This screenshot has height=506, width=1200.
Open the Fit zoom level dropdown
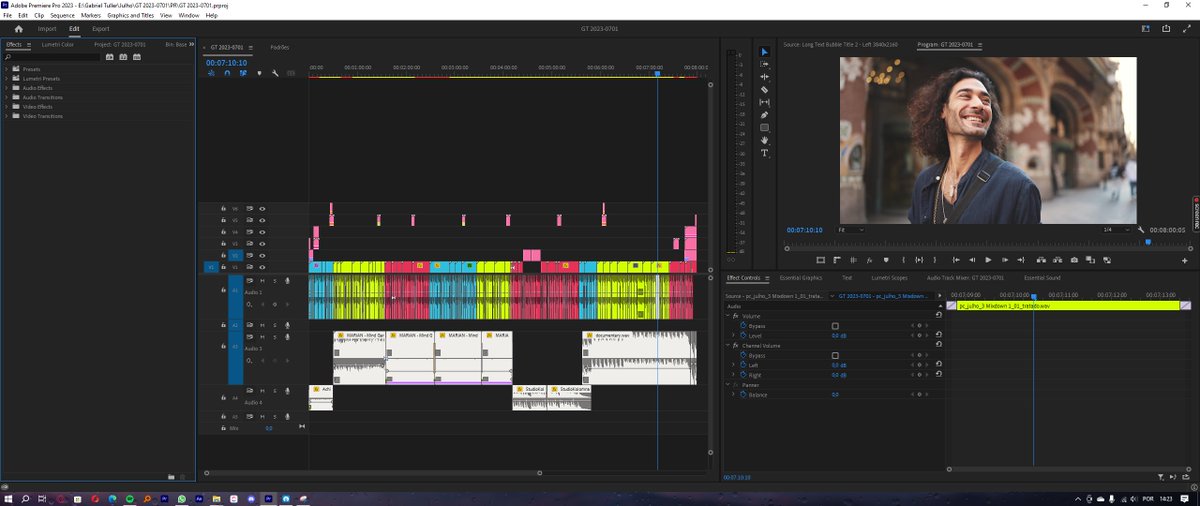[x=850, y=229]
